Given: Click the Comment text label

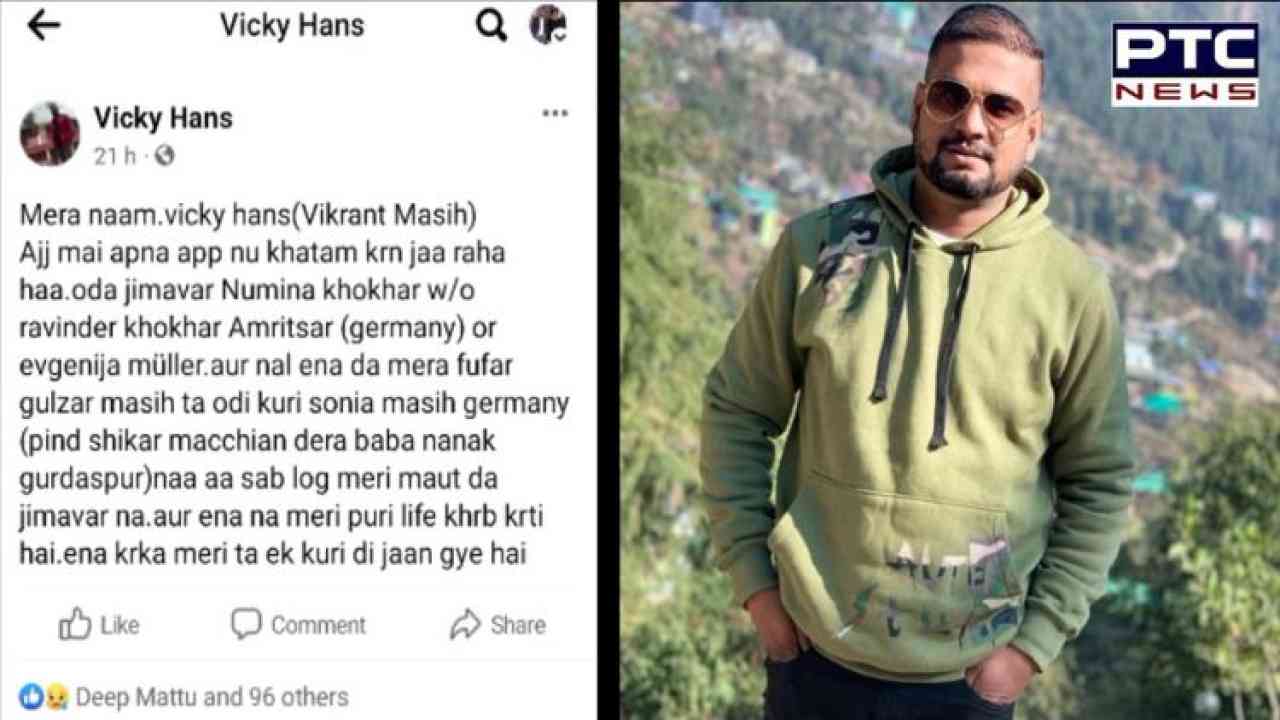Looking at the screenshot, I should [x=318, y=626].
